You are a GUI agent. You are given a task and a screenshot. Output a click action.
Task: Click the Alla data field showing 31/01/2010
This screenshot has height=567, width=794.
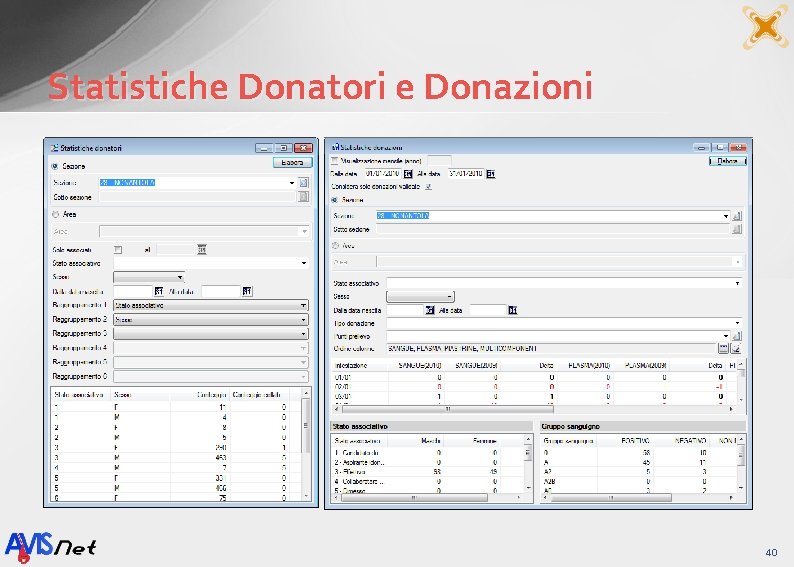click(466, 174)
